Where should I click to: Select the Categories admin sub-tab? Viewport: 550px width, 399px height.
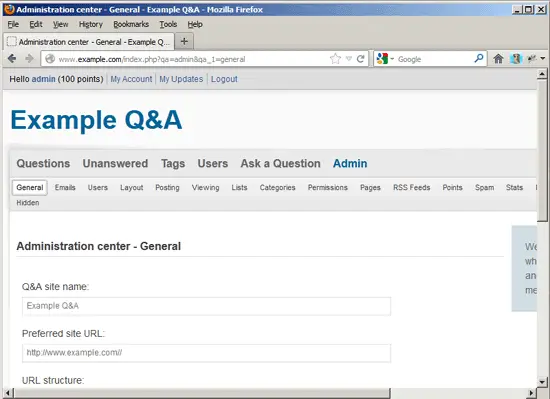277,188
